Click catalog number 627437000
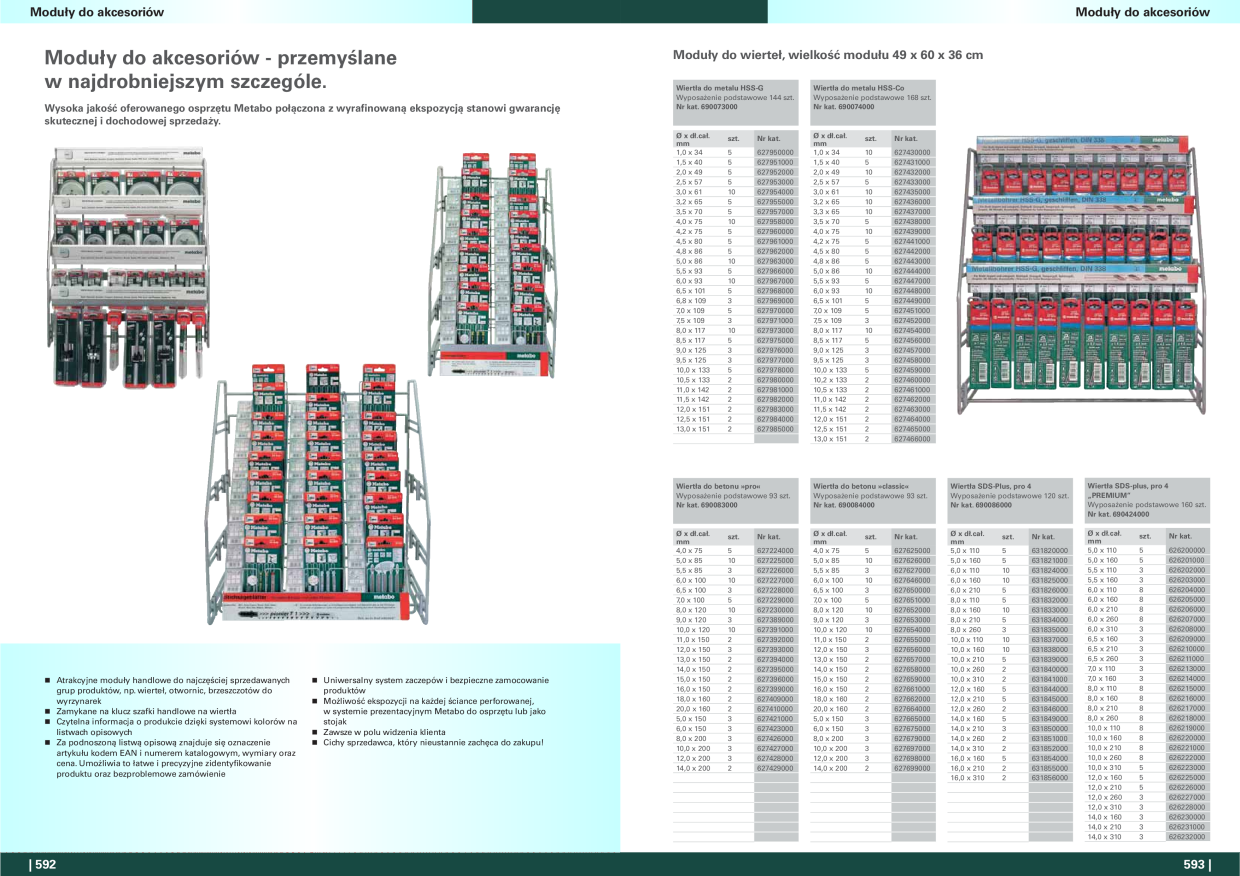Viewport: 1240px width, 876px height. tap(912, 212)
